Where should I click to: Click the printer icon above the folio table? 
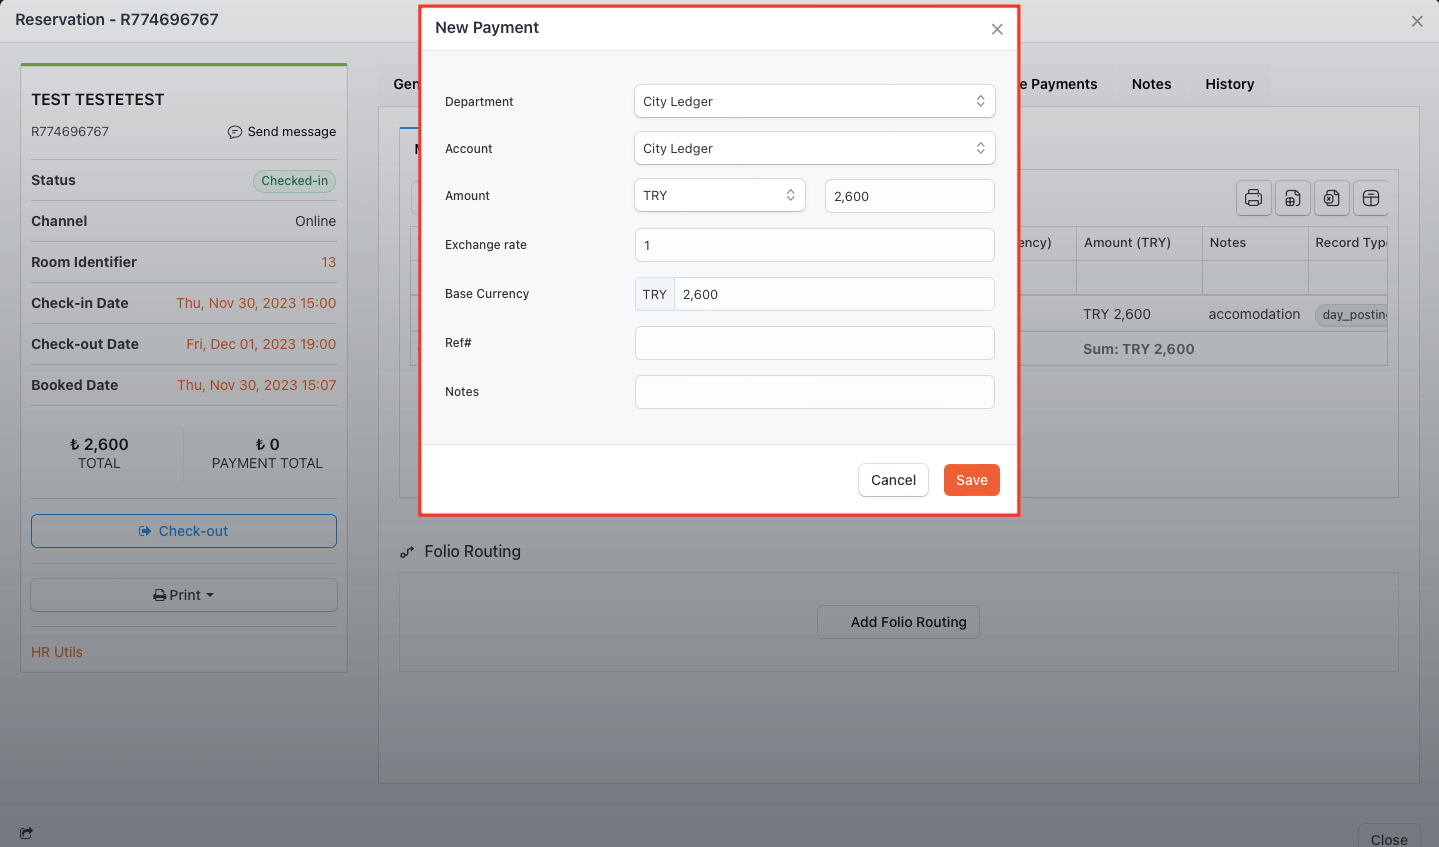1253,198
